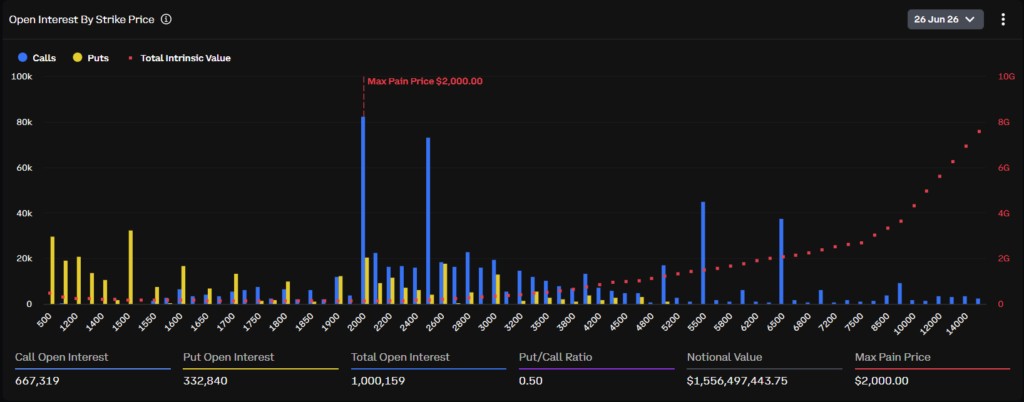Click the 6500 strike call bar
Viewport: 1024px width, 402px height.
click(781, 262)
